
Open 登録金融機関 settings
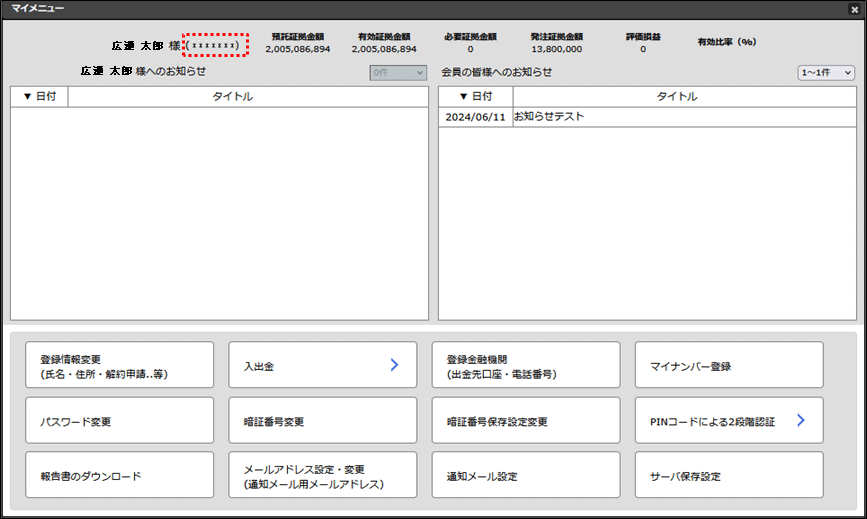526,366
